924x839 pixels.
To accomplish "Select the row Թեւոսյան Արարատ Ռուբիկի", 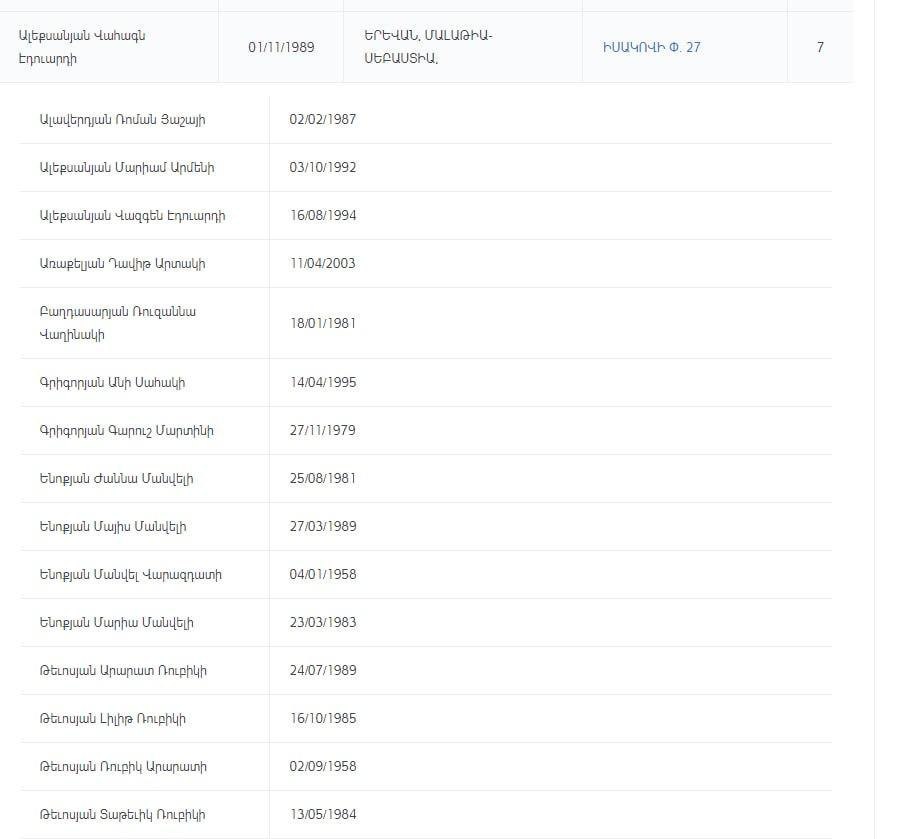I will coord(426,670).
